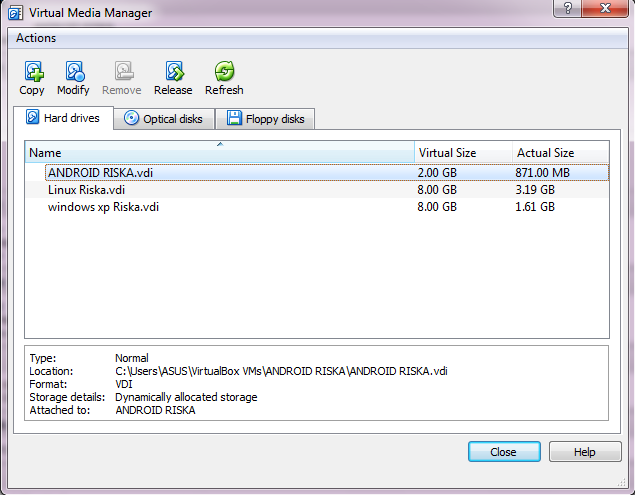This screenshot has height=495, width=635.
Task: Click the 871.00 MB actual size value
Action: (542, 173)
